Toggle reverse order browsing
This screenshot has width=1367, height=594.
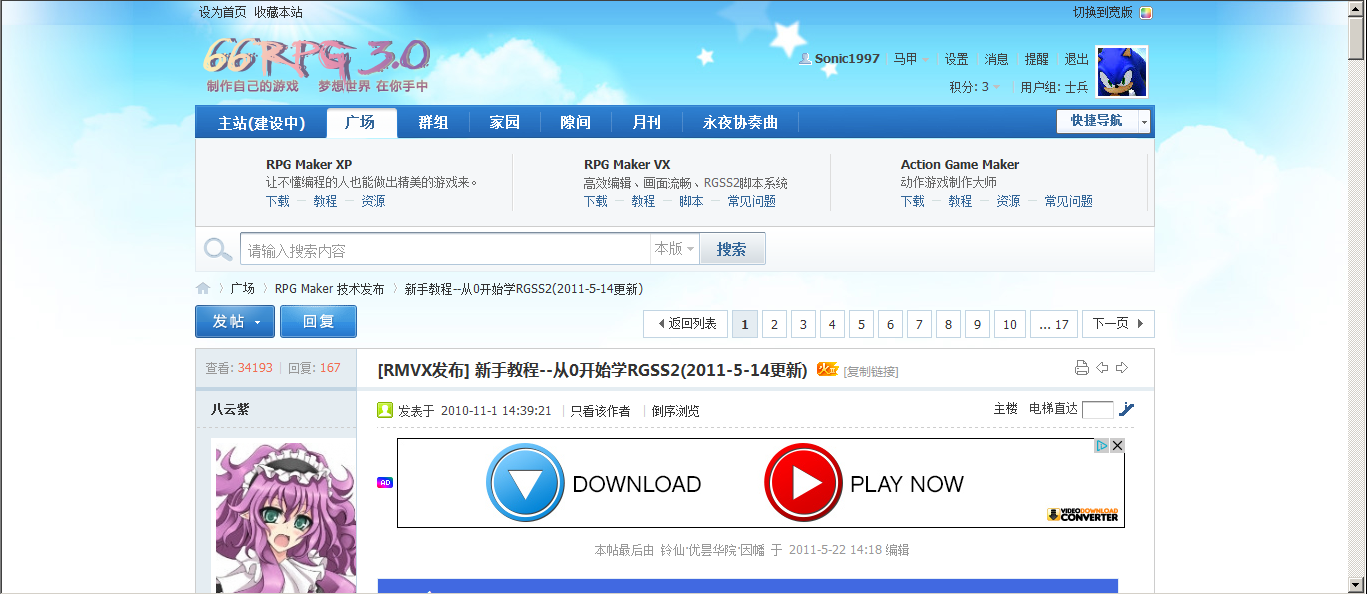click(x=675, y=411)
